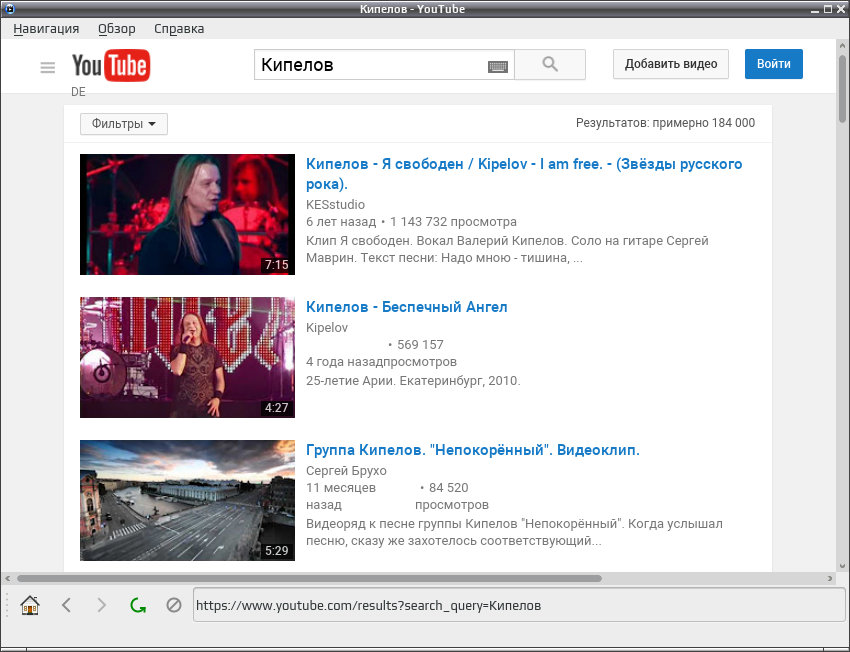Viewport: 850px width, 652px height.
Task: Open the KESstudio channel link
Action: [335, 204]
